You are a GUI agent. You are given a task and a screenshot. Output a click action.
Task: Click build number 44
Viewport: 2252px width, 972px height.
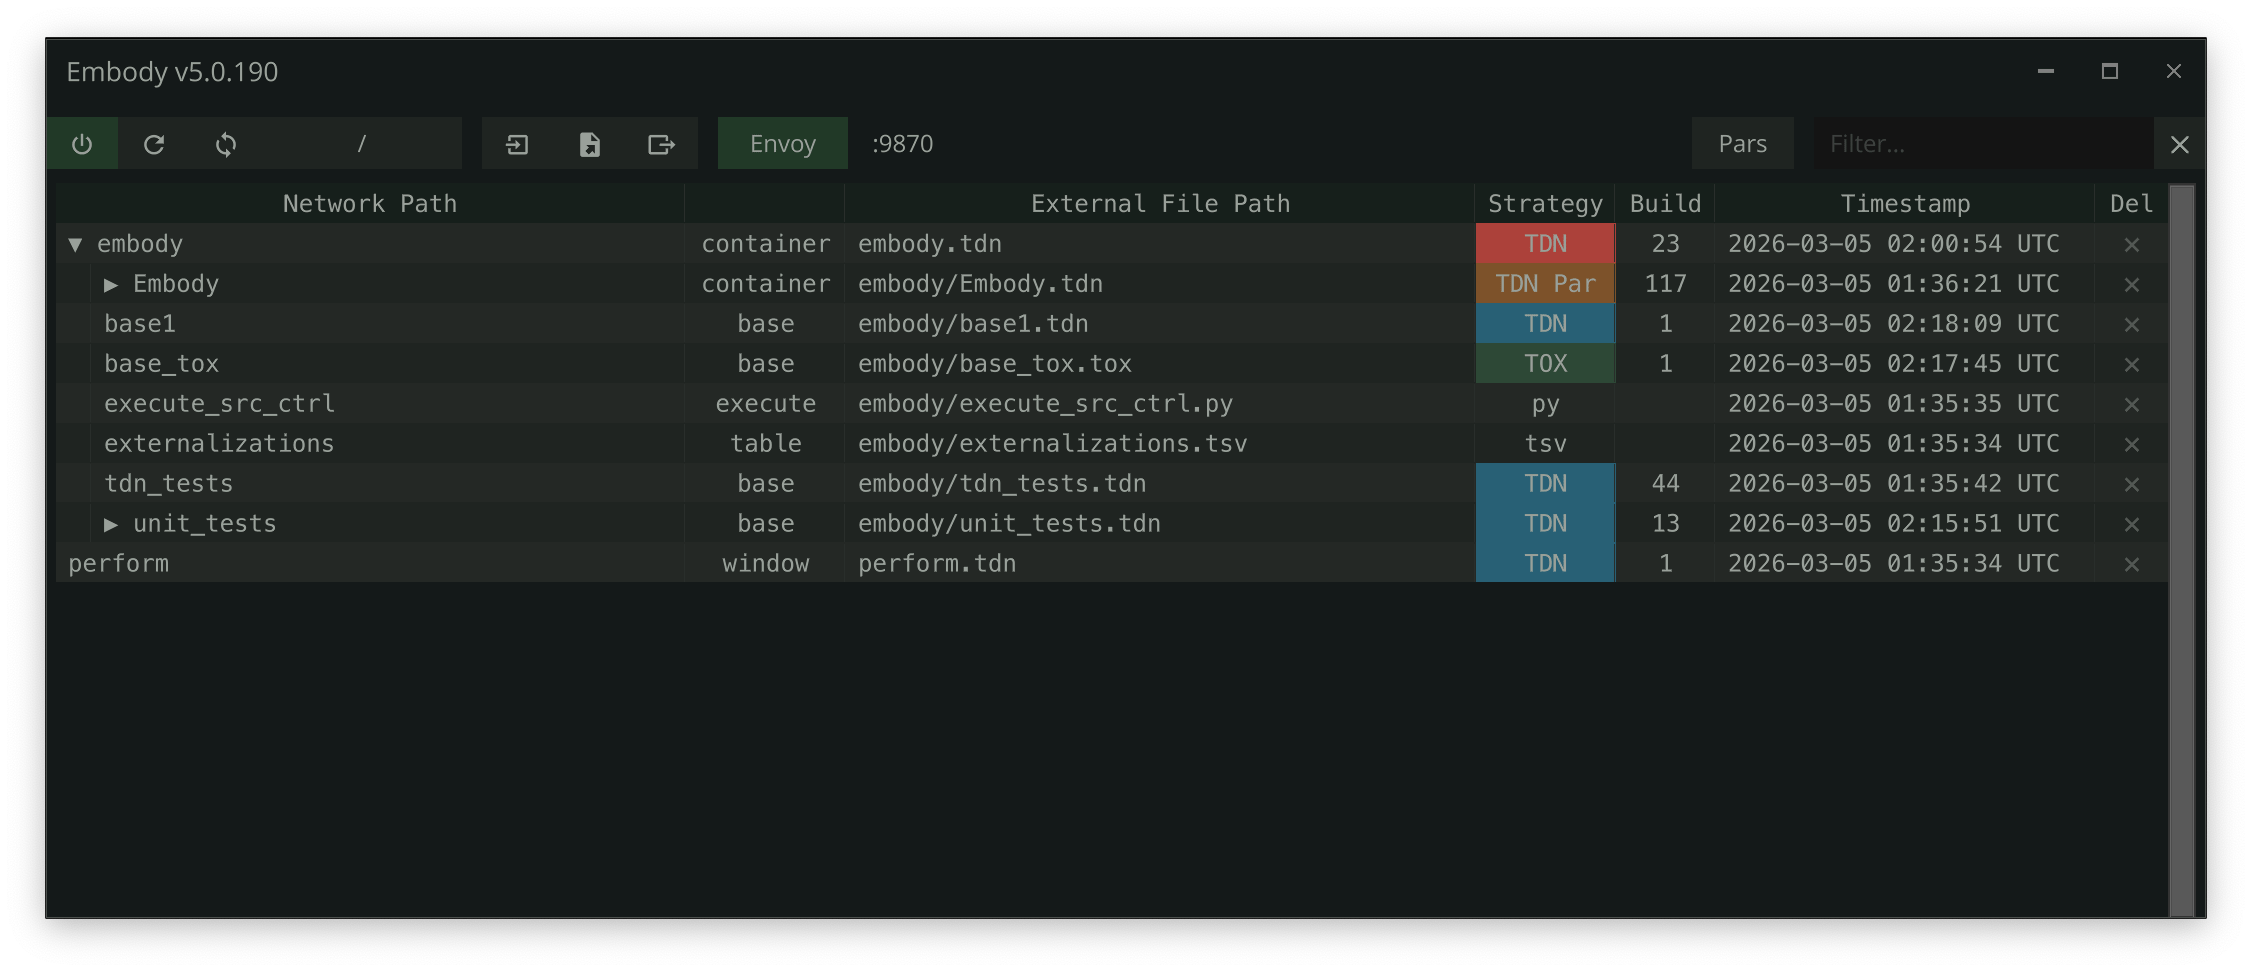[x=1665, y=484]
